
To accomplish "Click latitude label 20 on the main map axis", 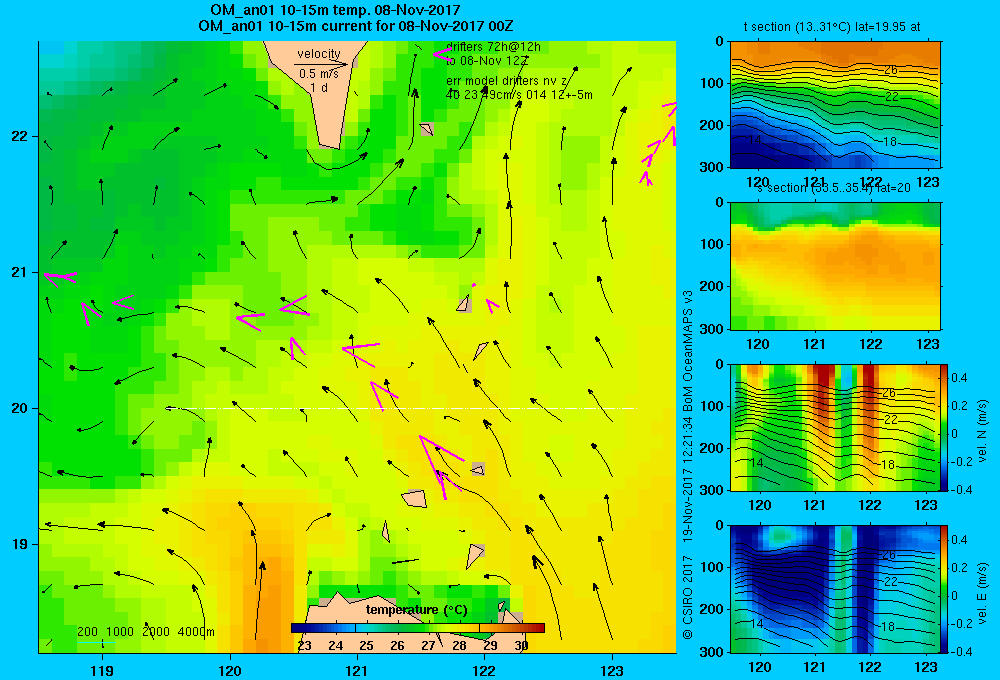I will click(20, 408).
